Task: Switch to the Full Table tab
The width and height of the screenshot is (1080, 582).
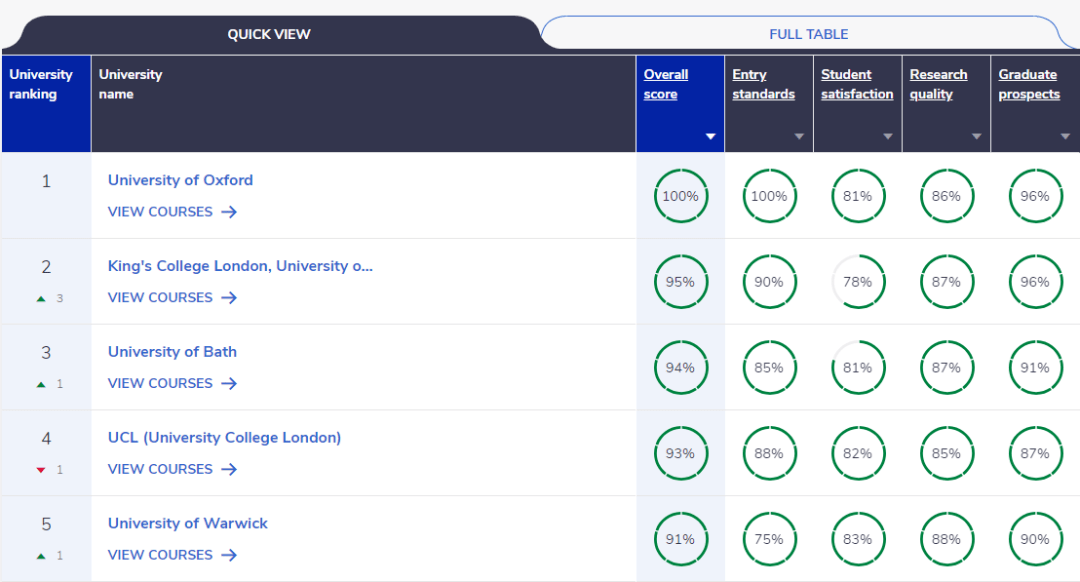Action: (x=809, y=34)
